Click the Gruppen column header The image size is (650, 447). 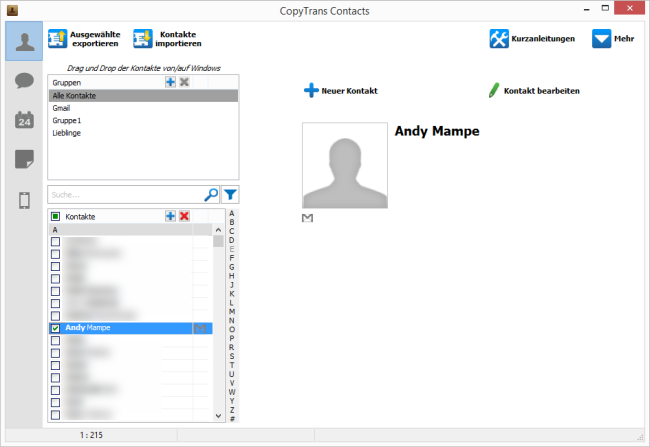pos(66,83)
